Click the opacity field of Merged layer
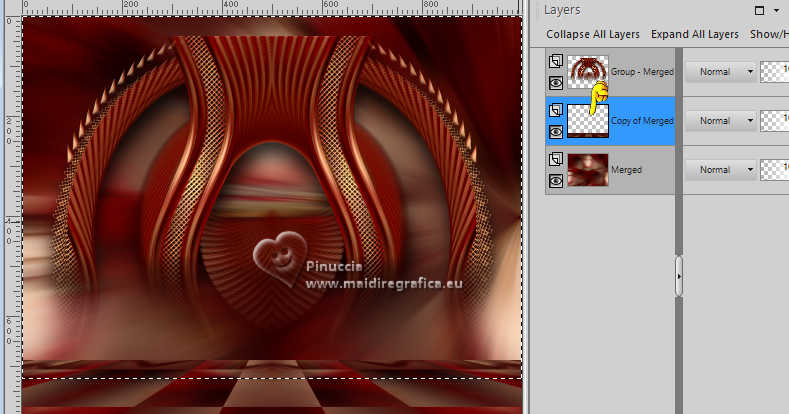 (774, 170)
